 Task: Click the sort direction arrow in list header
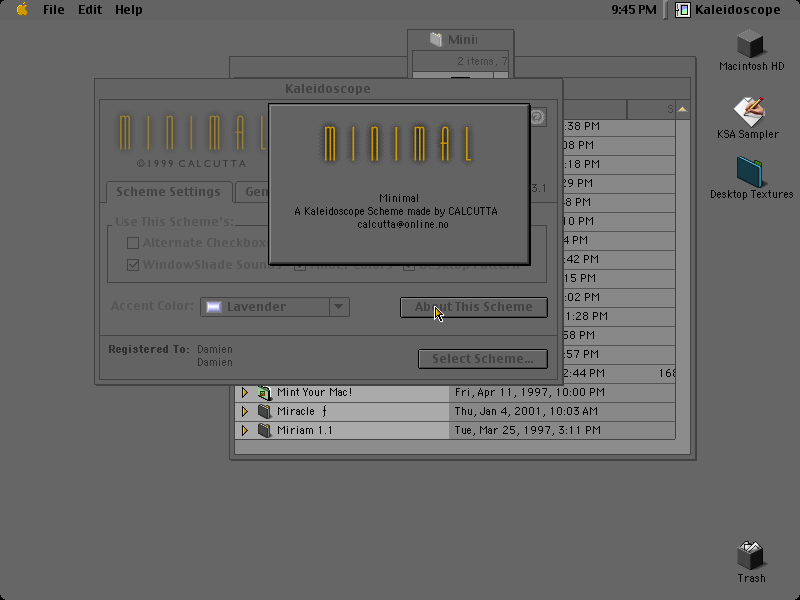pos(683,109)
